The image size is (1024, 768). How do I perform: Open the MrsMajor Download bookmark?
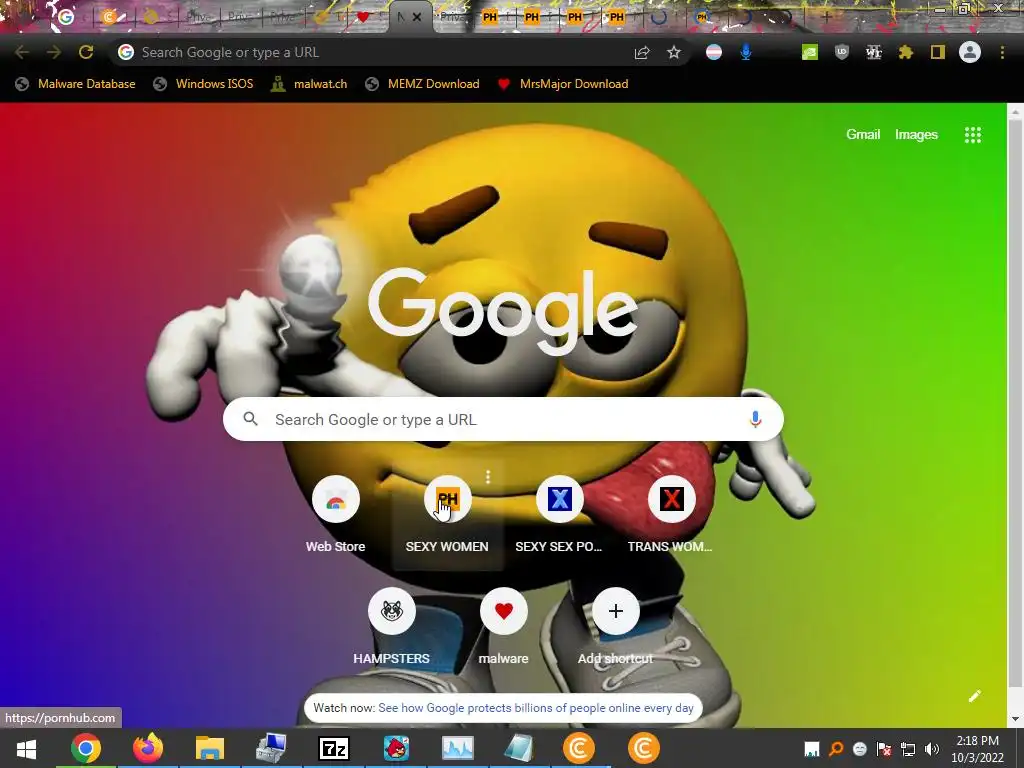pos(563,84)
